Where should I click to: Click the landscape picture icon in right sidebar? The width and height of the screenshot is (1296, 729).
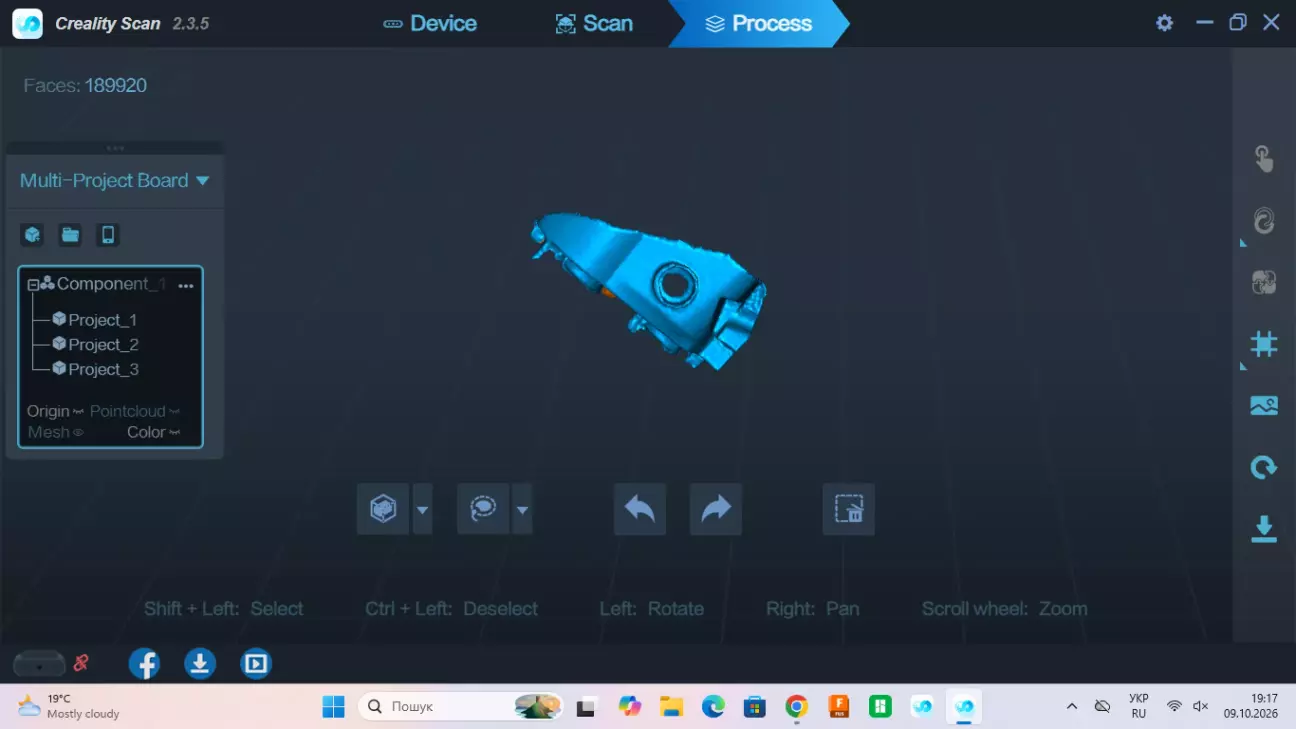1264,406
